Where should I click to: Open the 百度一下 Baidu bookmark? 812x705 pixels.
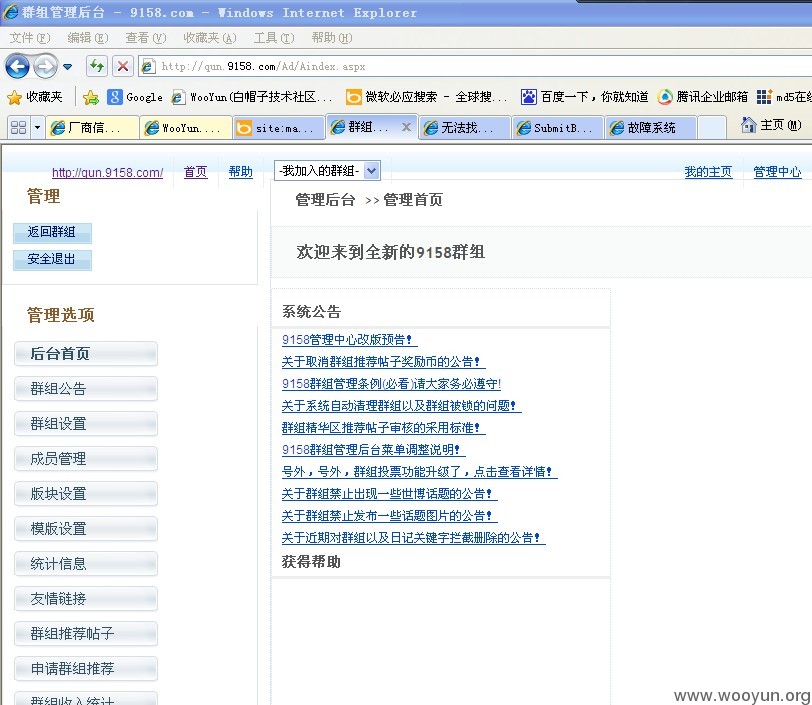pyautogui.click(x=584, y=97)
